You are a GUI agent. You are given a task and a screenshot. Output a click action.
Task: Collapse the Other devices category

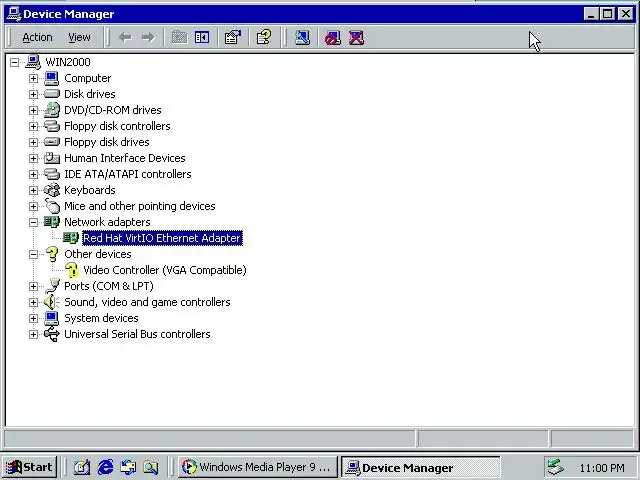[x=33, y=254]
